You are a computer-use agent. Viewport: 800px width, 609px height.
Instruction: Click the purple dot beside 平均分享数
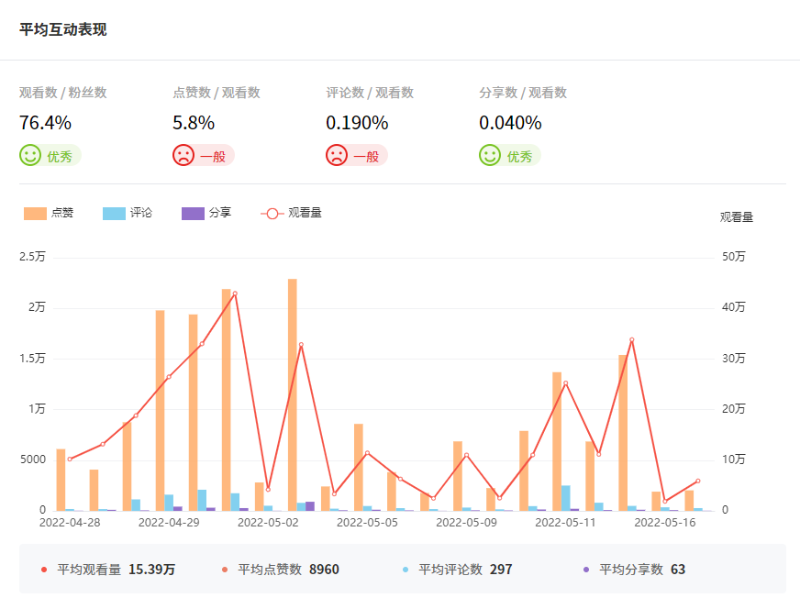(x=586, y=570)
